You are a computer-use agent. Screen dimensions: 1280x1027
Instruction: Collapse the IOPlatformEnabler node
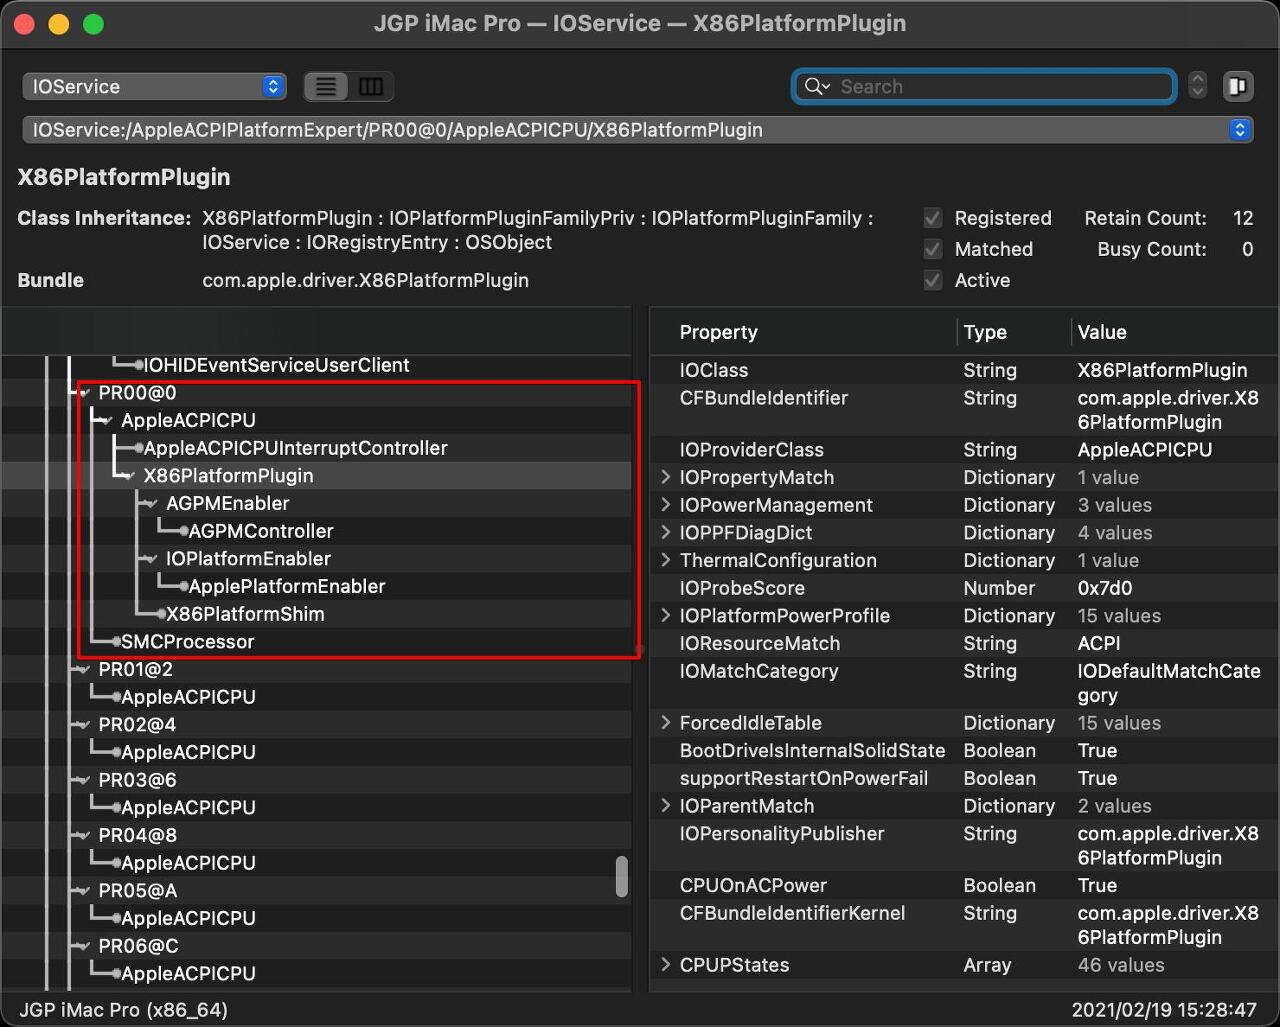click(x=152, y=559)
